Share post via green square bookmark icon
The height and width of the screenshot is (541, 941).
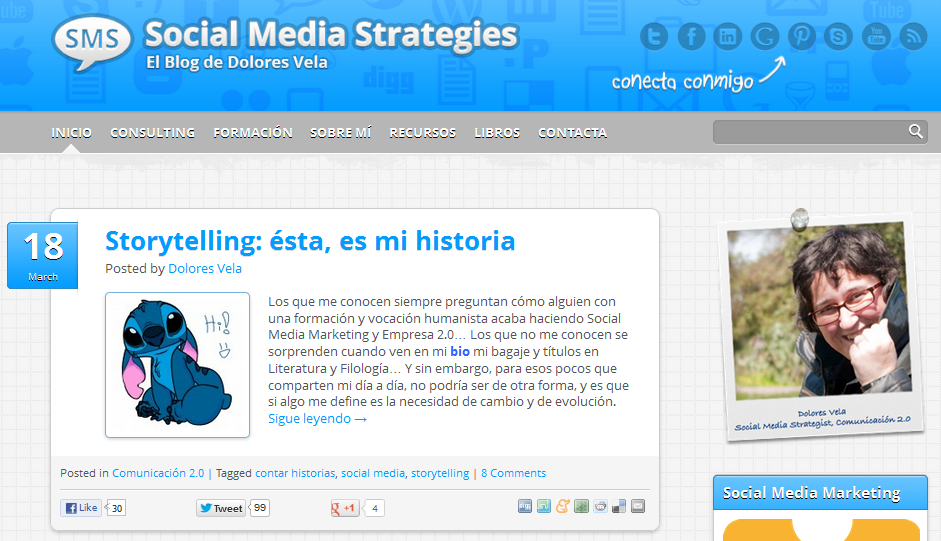tap(581, 506)
